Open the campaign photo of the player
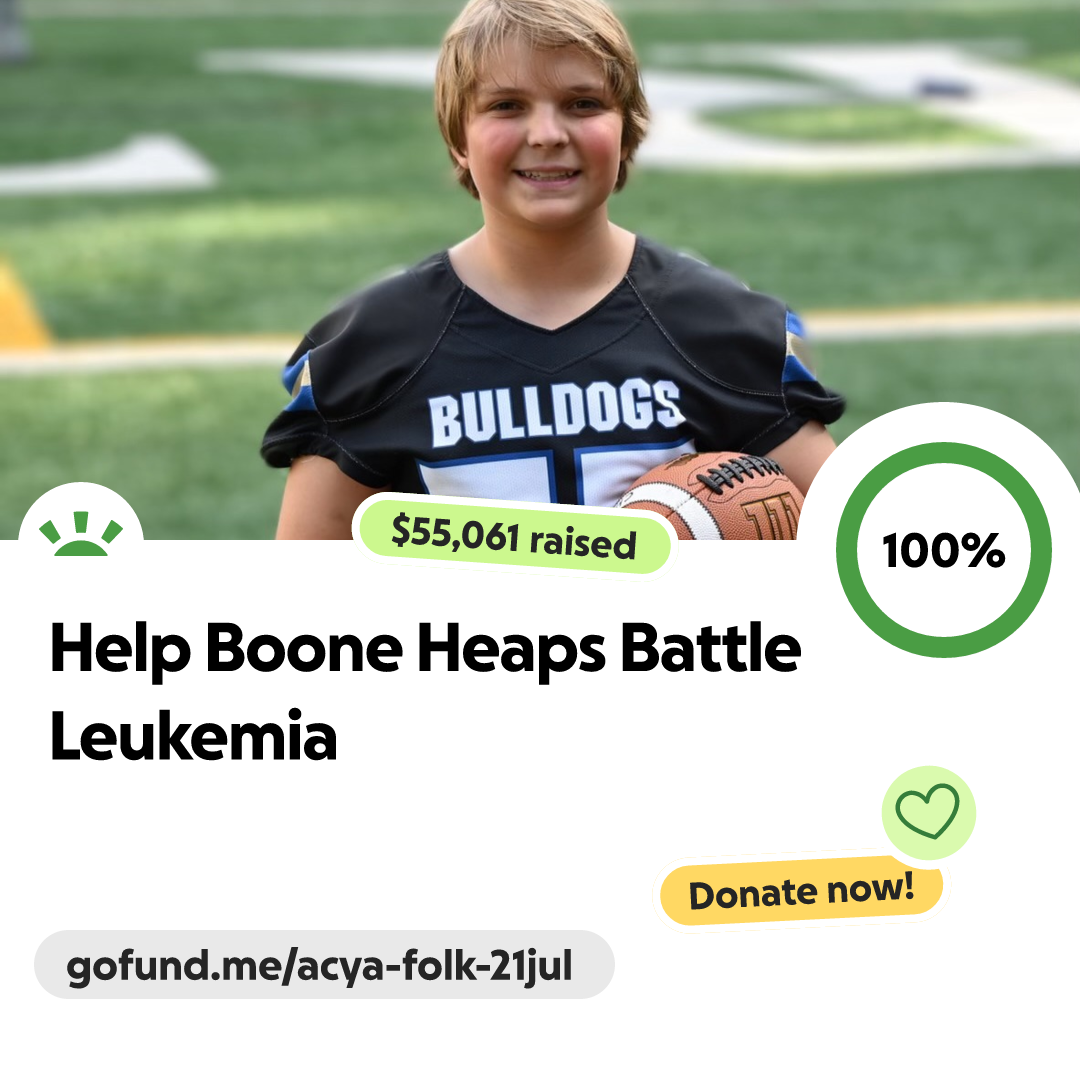 pyautogui.click(x=540, y=270)
